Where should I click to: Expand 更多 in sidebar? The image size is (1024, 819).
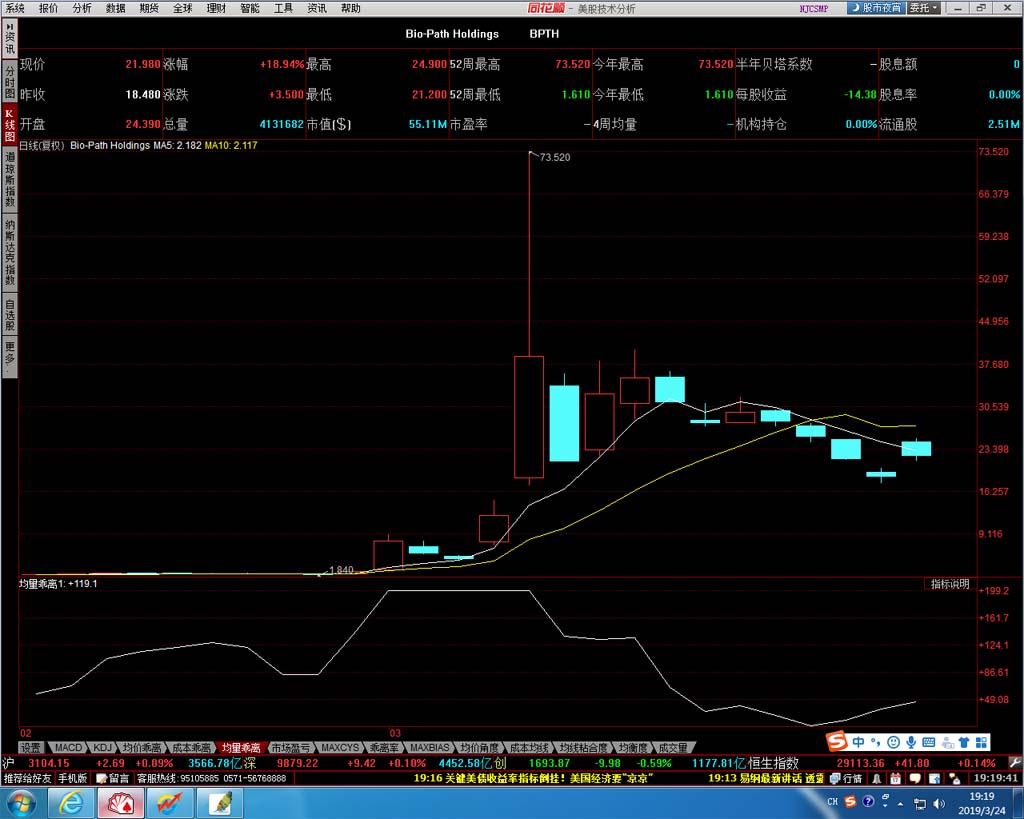tap(10, 356)
